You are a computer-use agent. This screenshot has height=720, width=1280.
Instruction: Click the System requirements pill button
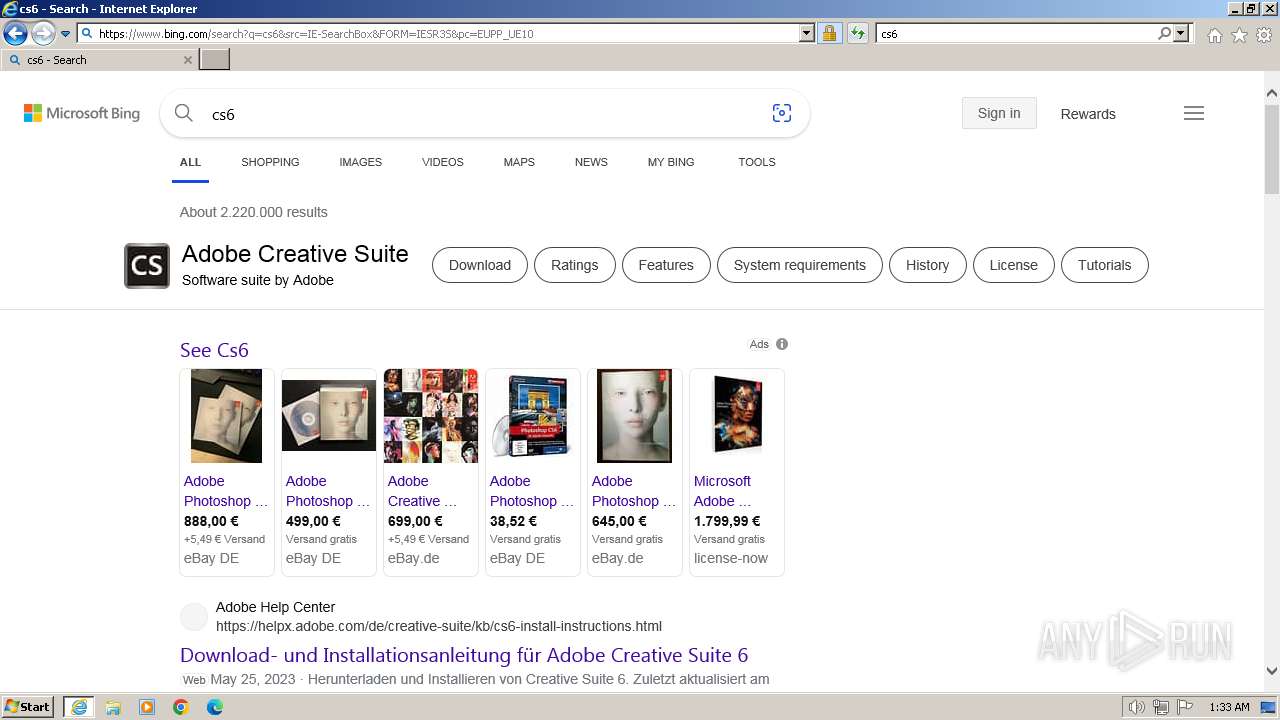(800, 265)
